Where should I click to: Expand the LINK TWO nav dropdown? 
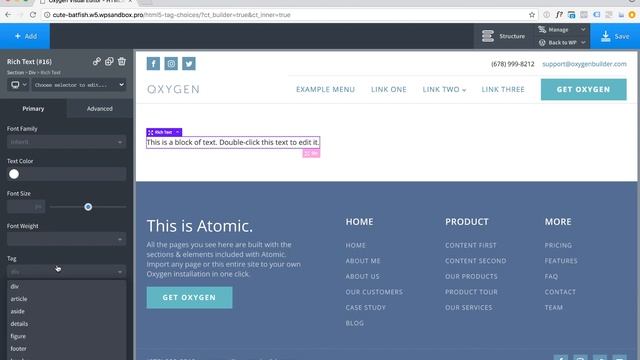tap(444, 89)
